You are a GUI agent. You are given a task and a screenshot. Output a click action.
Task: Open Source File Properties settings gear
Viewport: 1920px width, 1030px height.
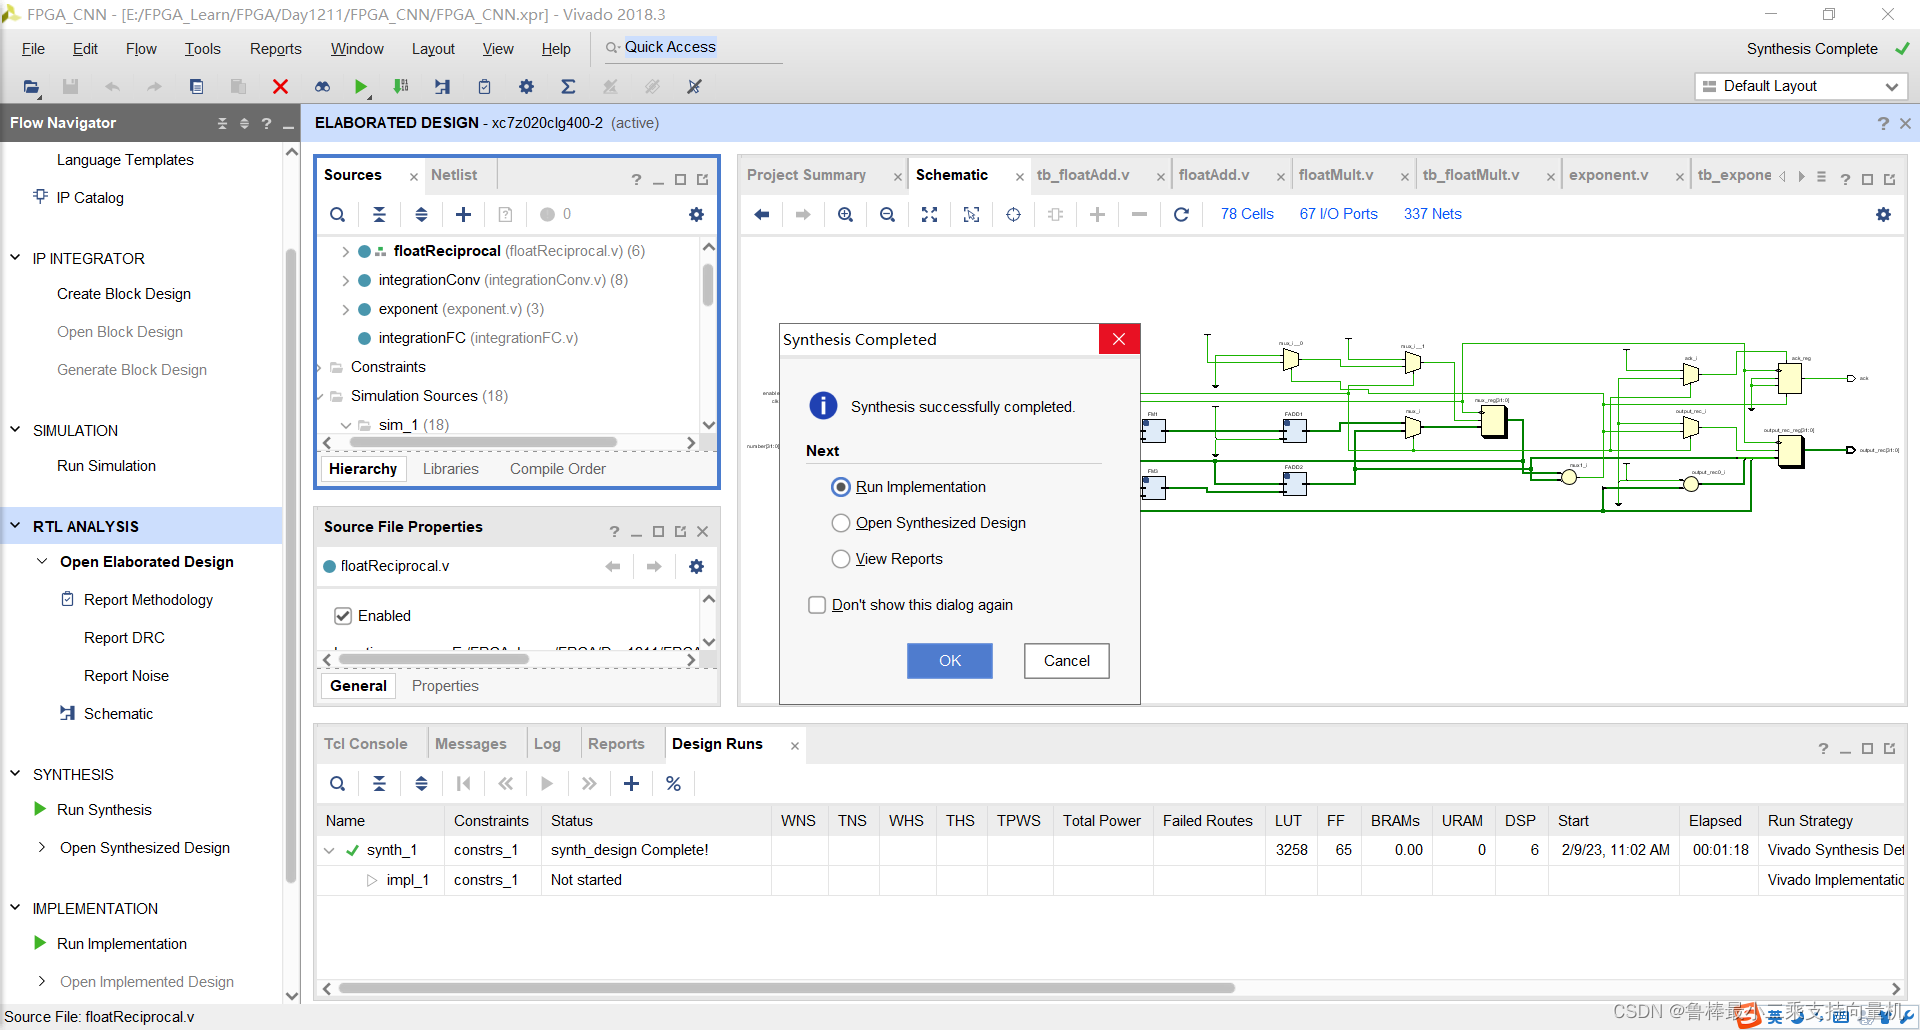tap(696, 566)
